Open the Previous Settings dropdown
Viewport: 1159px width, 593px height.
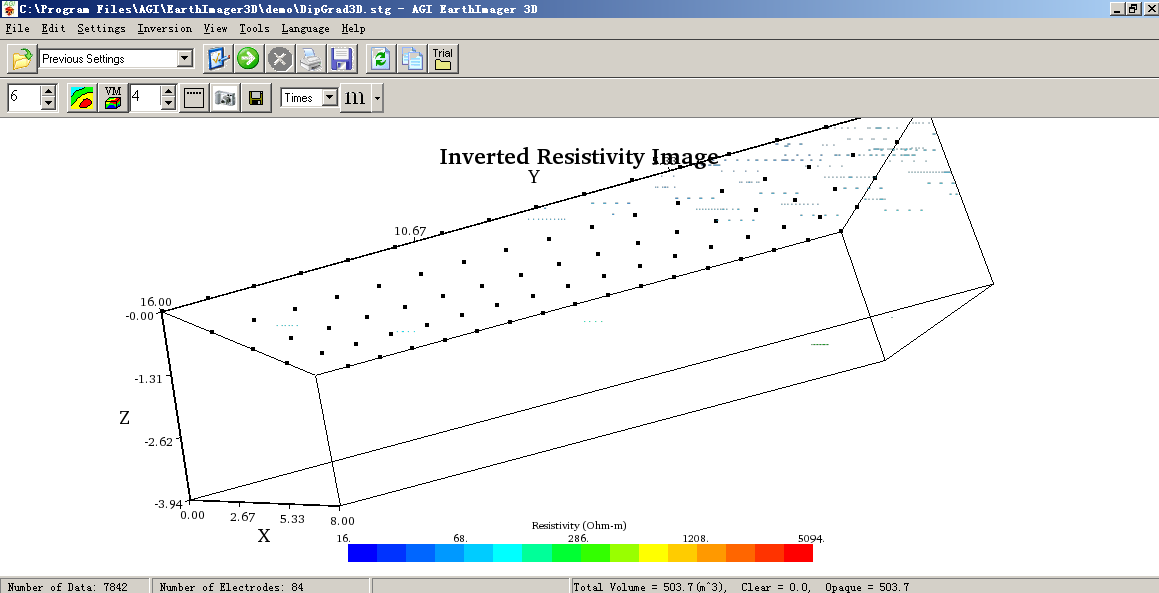[x=185, y=58]
